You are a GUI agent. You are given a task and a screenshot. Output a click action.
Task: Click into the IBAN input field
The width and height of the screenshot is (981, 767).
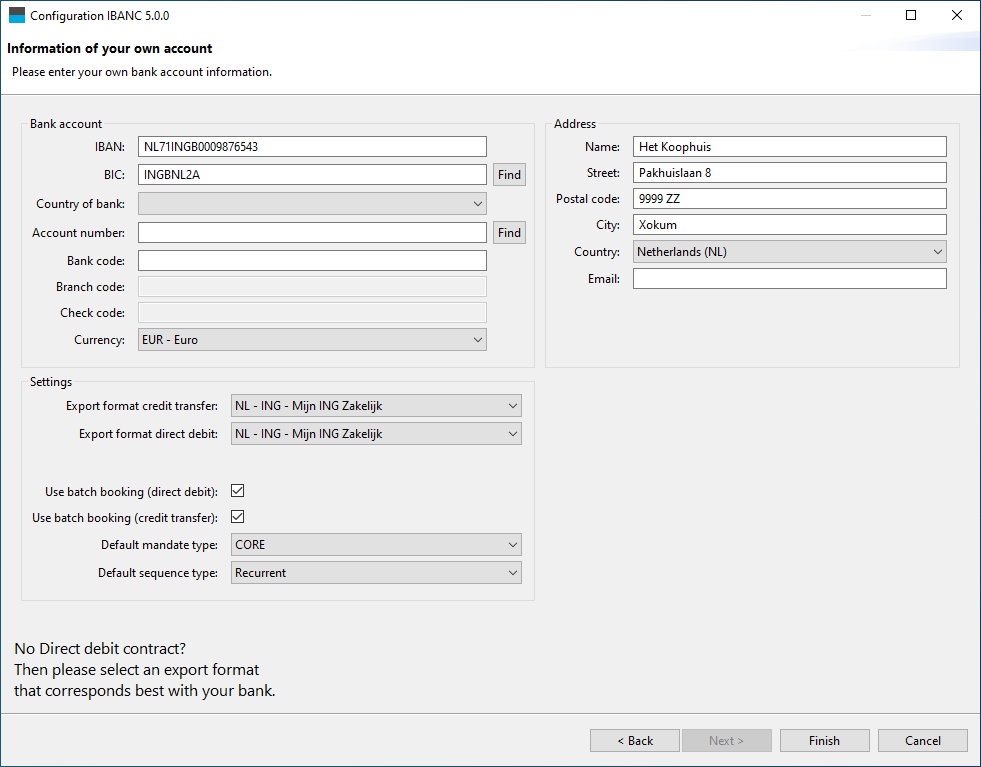[x=312, y=147]
